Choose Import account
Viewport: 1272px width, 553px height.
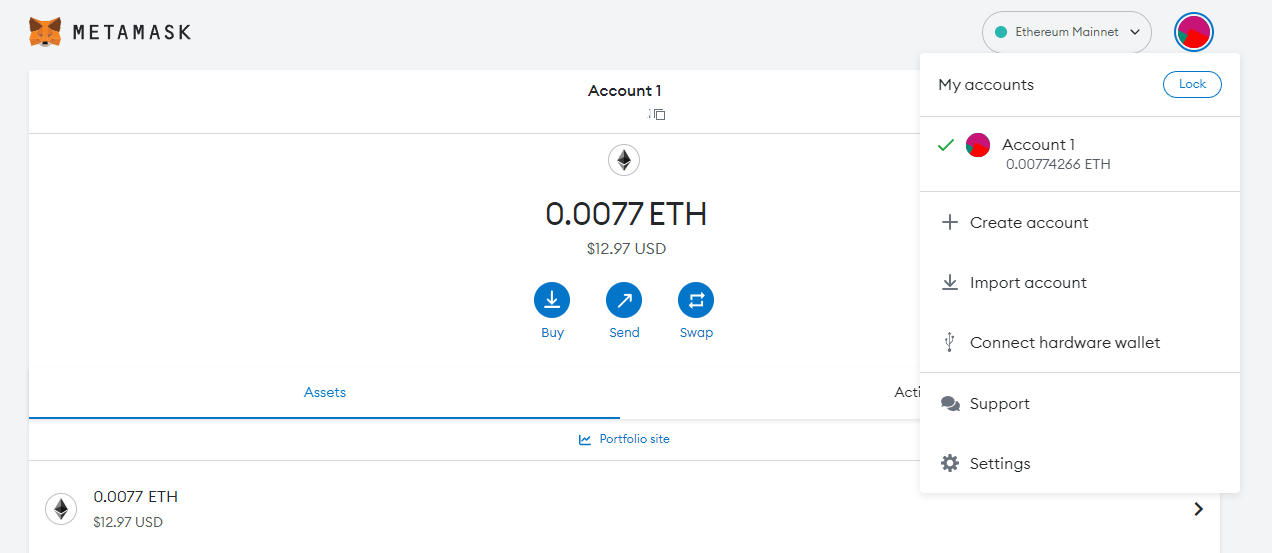click(1080, 282)
